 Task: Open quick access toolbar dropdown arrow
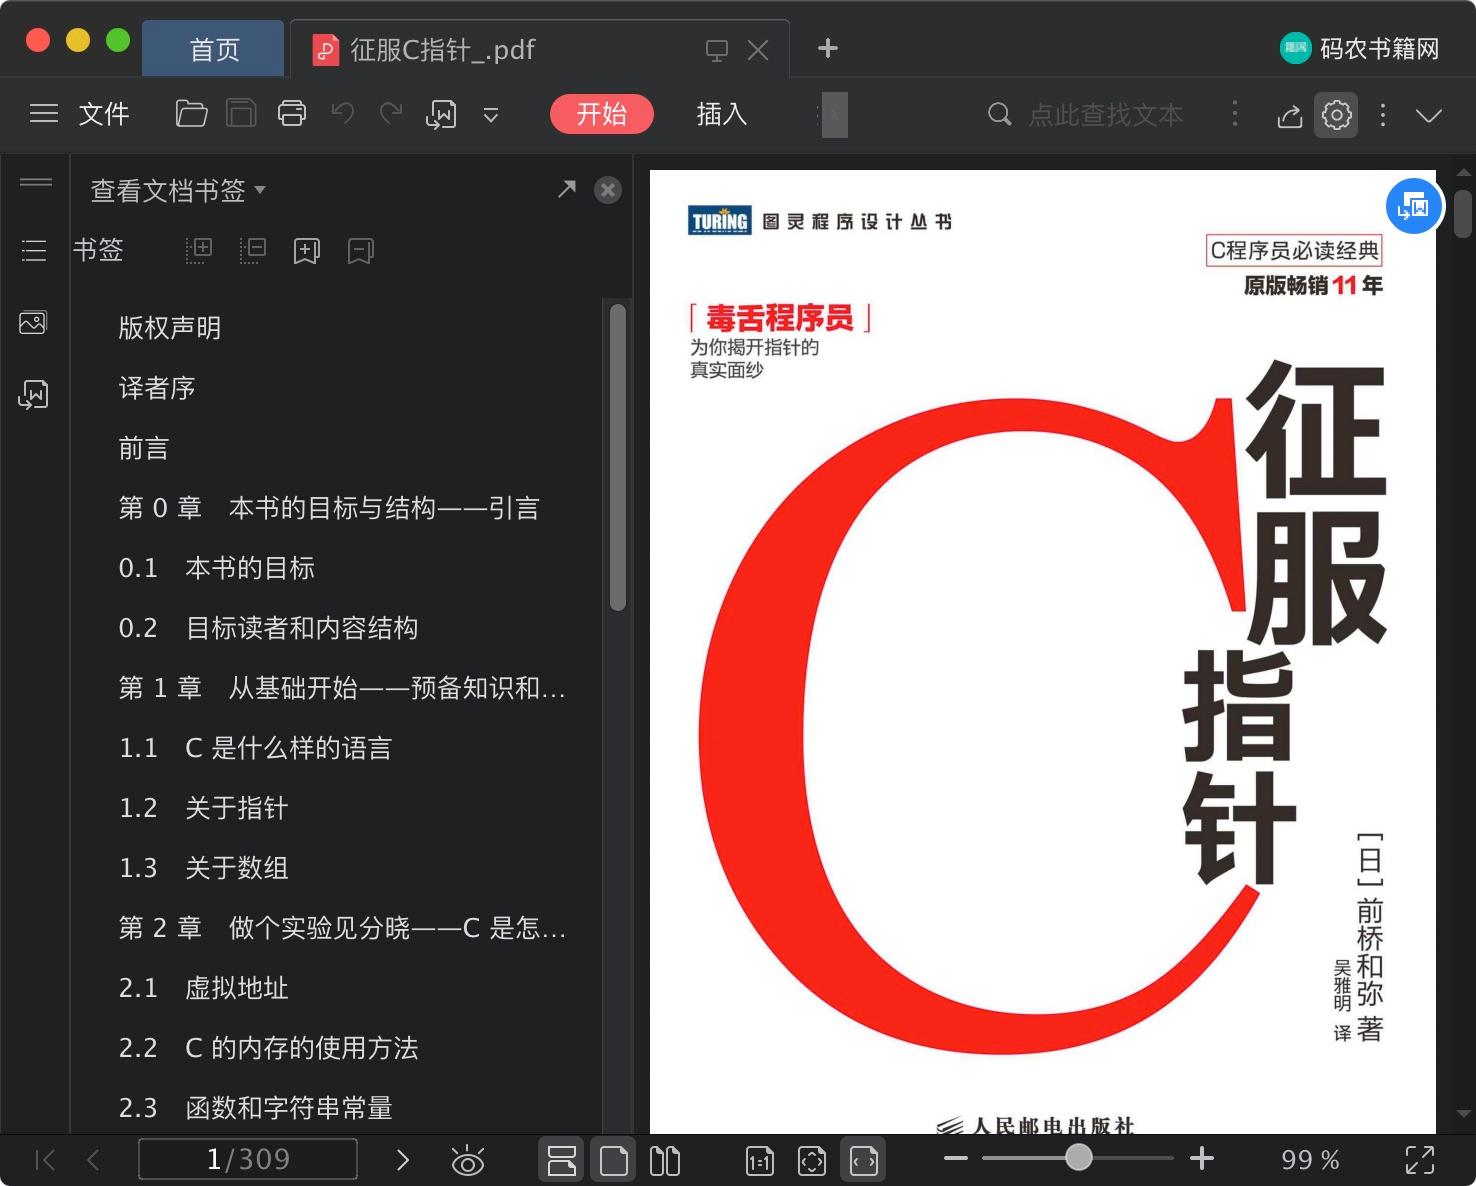[x=491, y=115]
